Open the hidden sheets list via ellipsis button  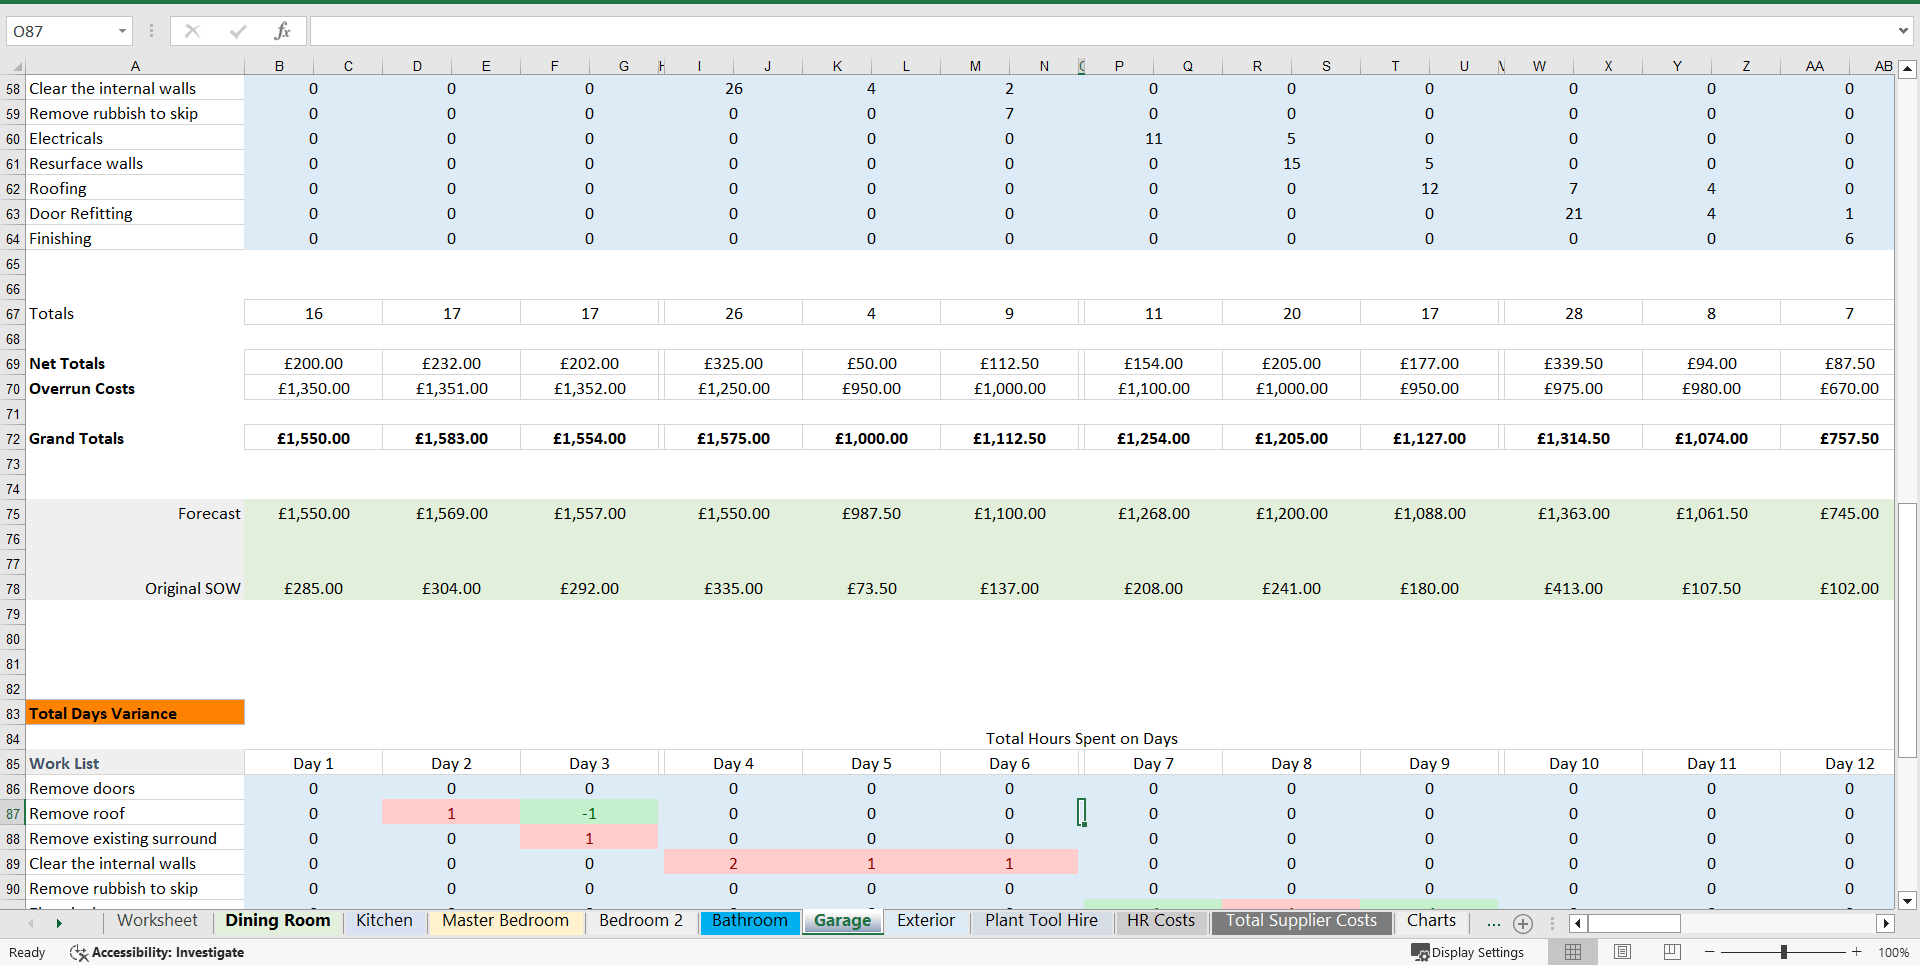click(x=1493, y=924)
